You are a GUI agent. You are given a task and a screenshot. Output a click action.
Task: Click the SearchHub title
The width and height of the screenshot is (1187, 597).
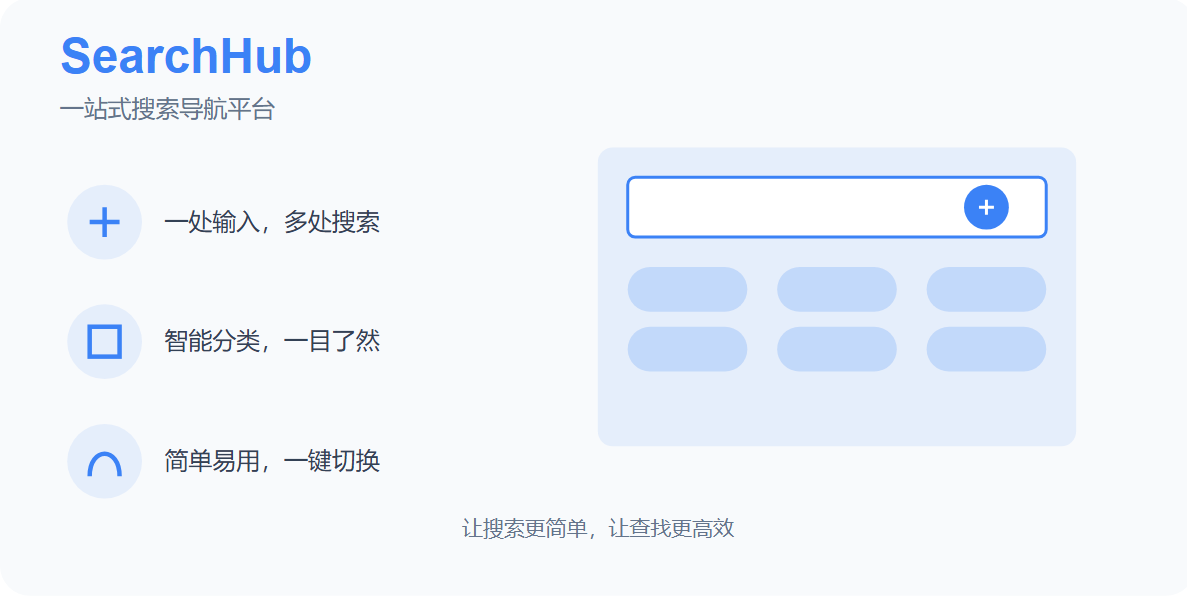pyautogui.click(x=186, y=57)
